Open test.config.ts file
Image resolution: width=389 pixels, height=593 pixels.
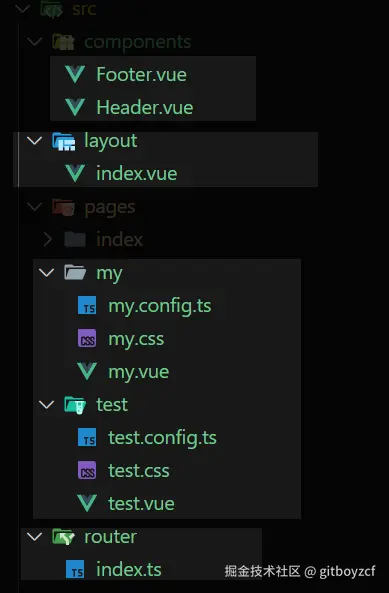(162, 438)
